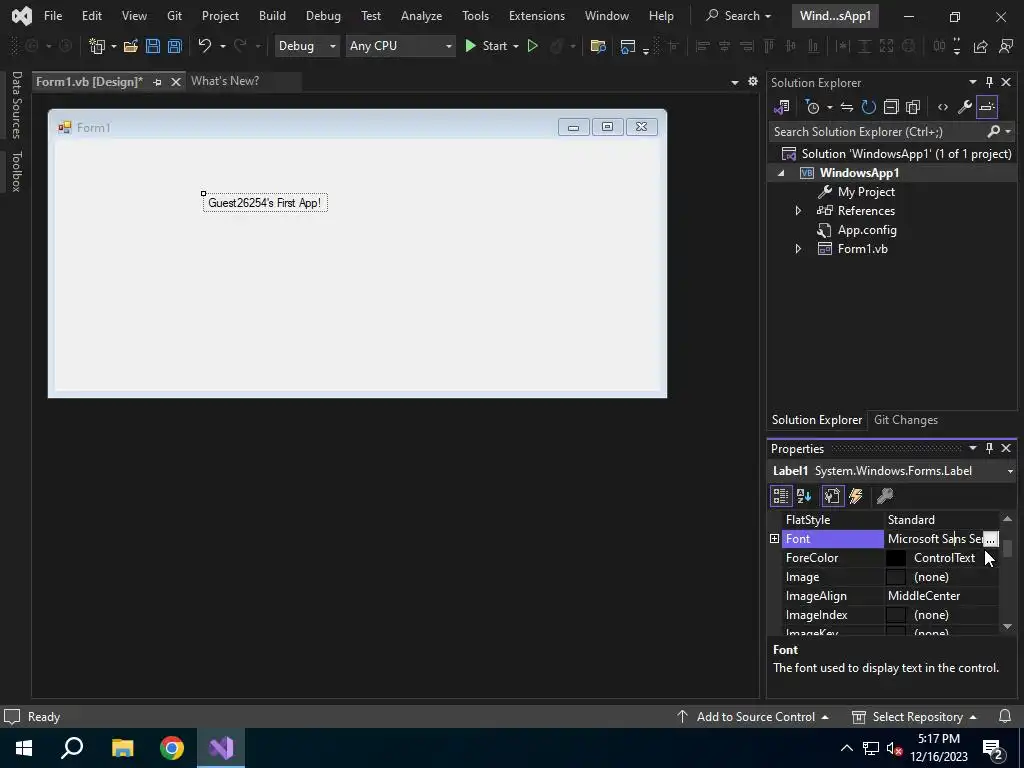Click the Open File toolbar icon
Screen dimensions: 1024x768
coord(131,46)
